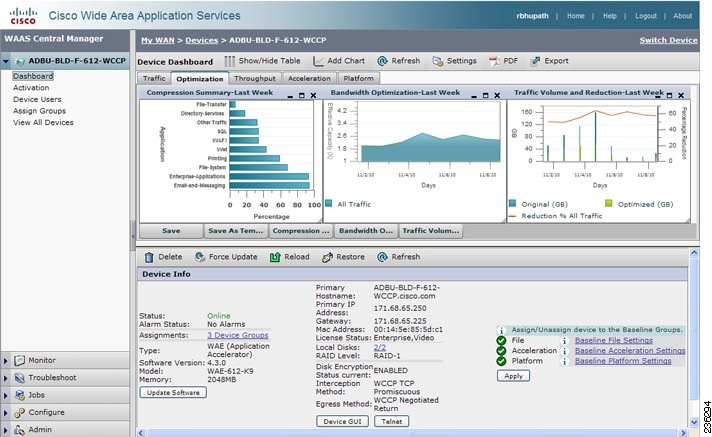The height and width of the screenshot is (437, 712).
Task: Click info icon next to Platform baseline
Action: 564,362
